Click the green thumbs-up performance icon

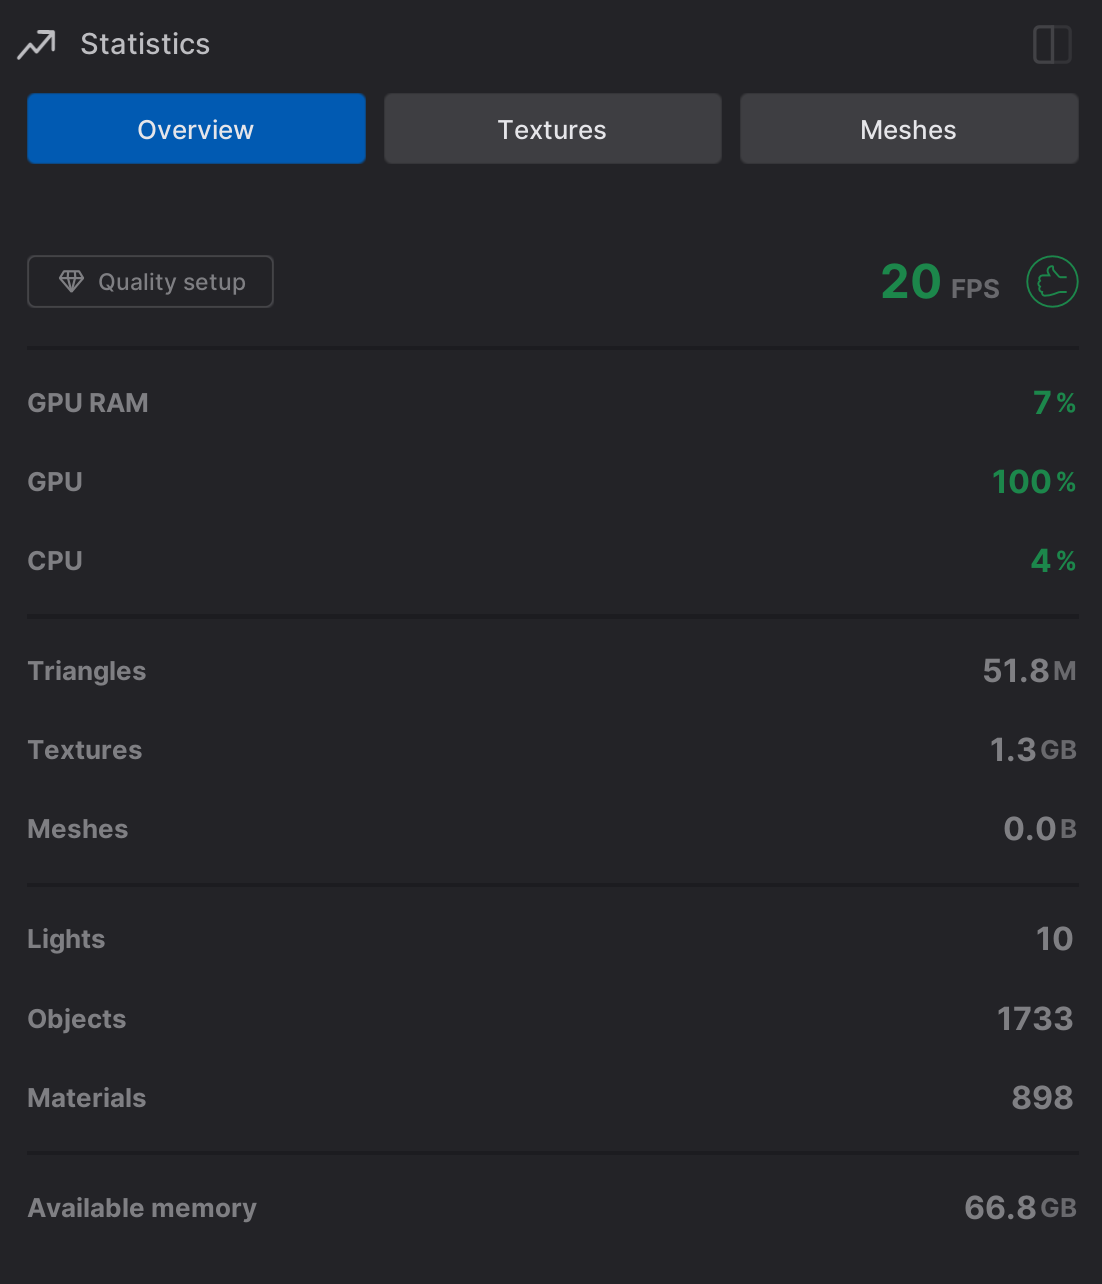coord(1052,282)
